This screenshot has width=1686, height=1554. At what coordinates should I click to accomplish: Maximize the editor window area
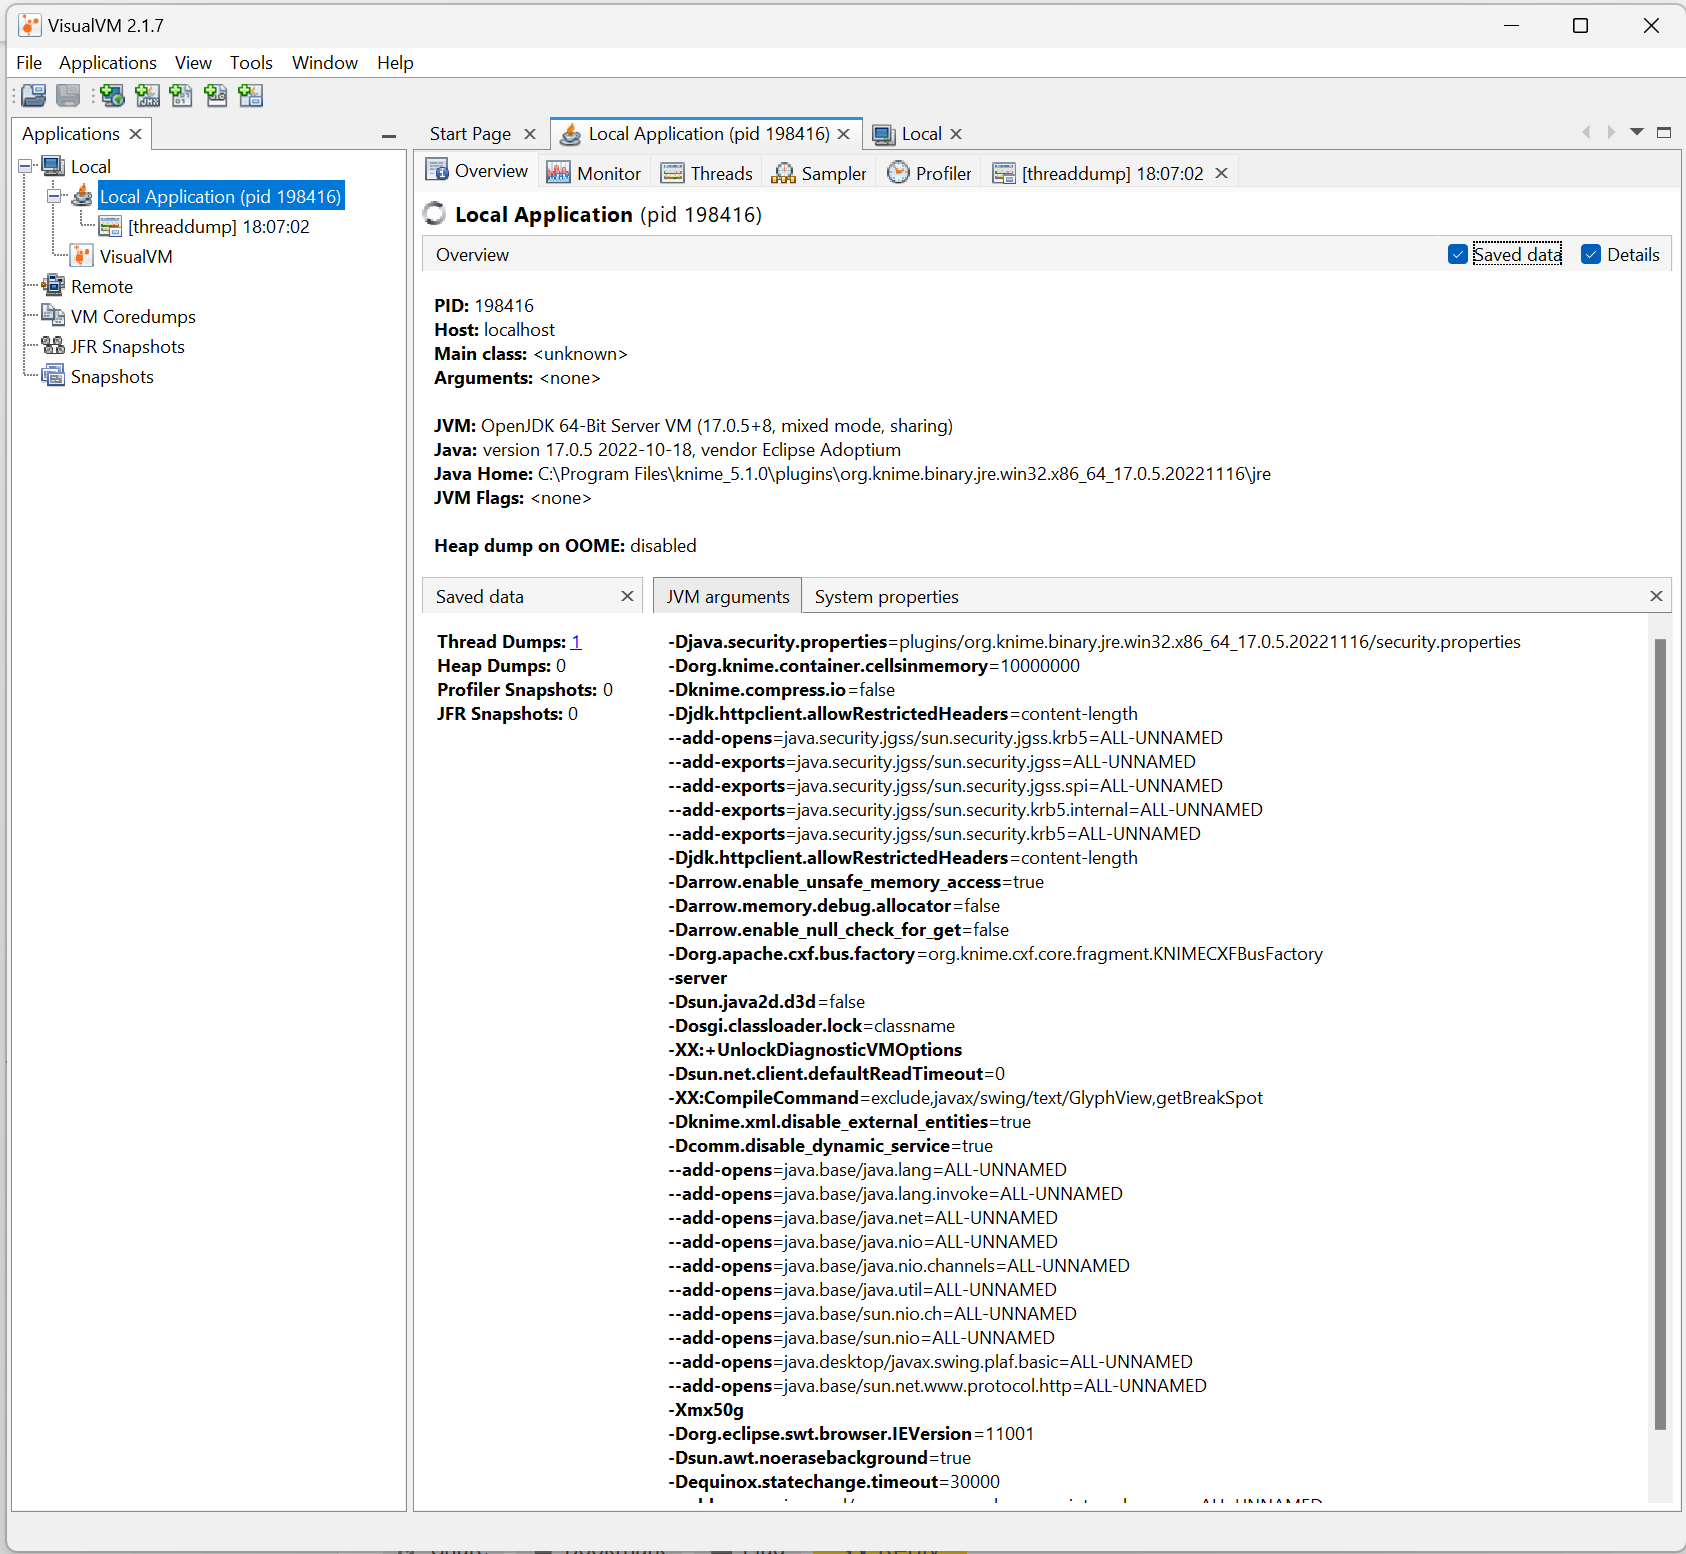point(1664,132)
